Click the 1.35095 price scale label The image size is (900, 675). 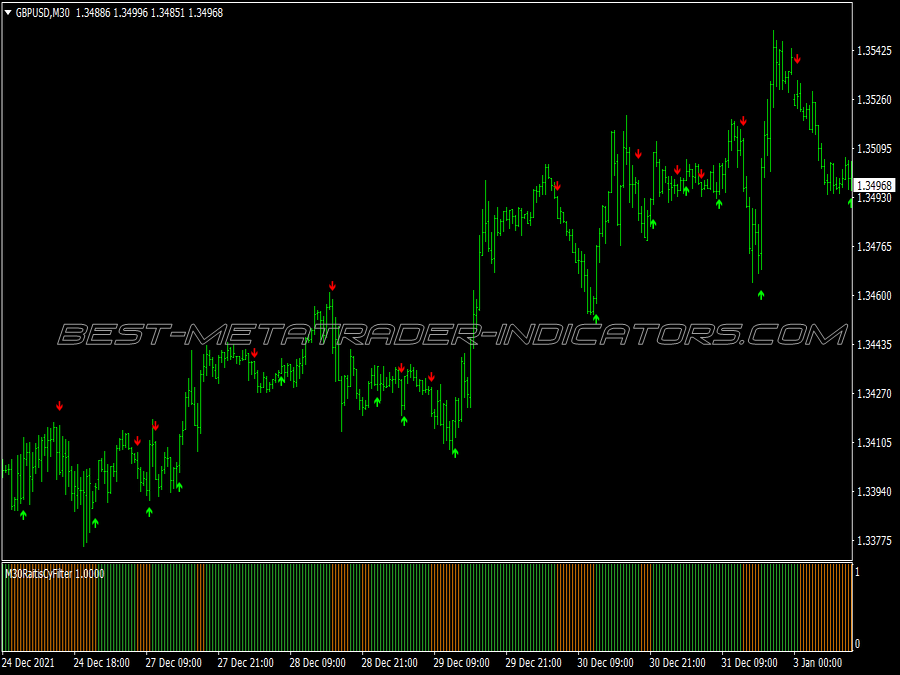pyautogui.click(x=874, y=149)
